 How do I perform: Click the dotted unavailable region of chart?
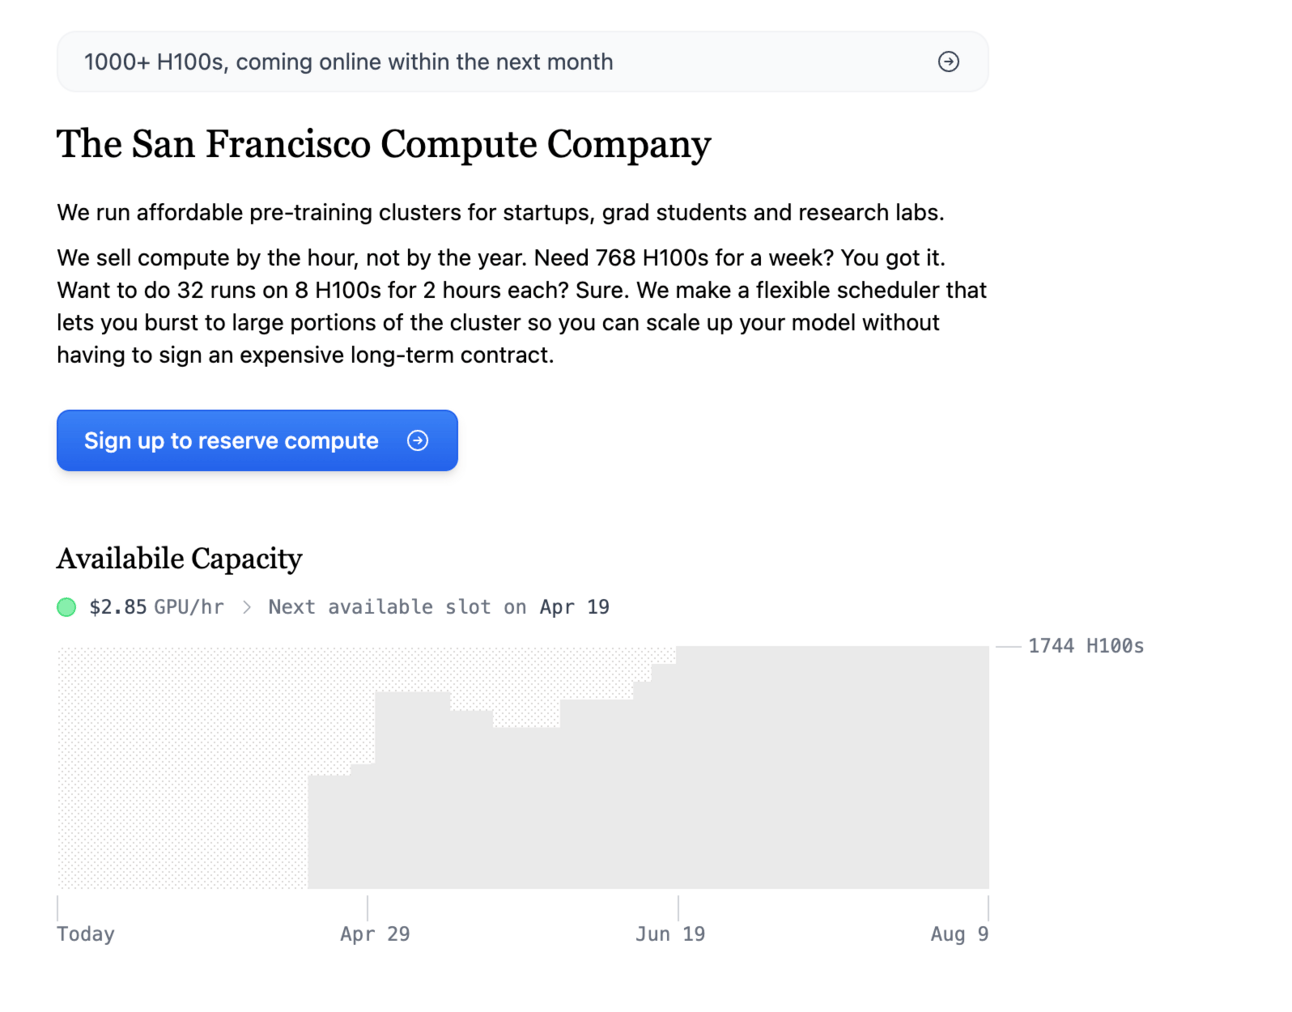pyautogui.click(x=180, y=770)
